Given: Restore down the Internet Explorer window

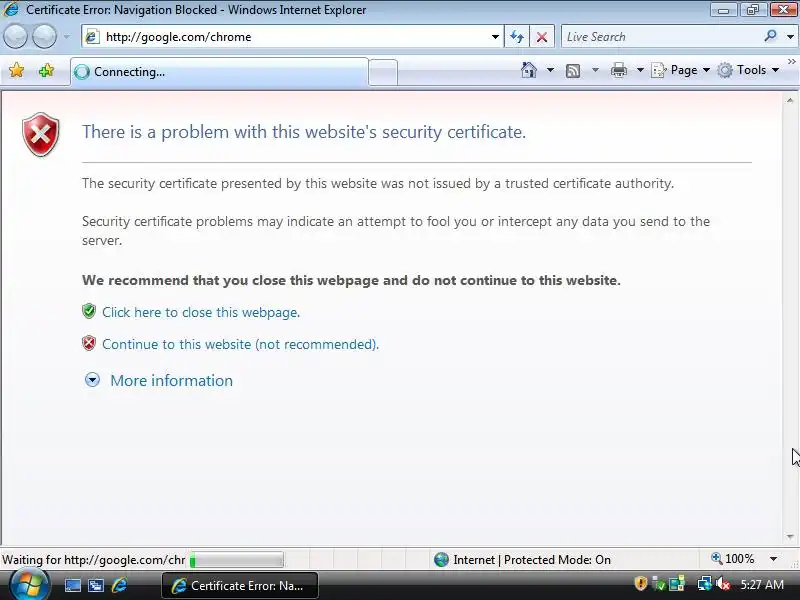Looking at the screenshot, I should [753, 10].
